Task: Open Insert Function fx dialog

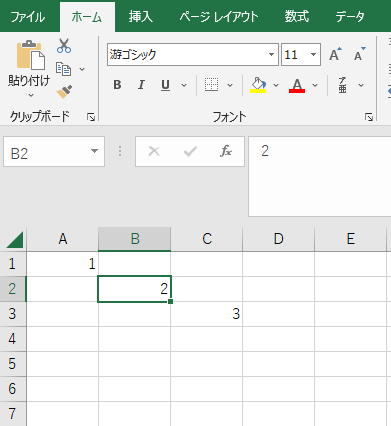Action: (x=226, y=151)
